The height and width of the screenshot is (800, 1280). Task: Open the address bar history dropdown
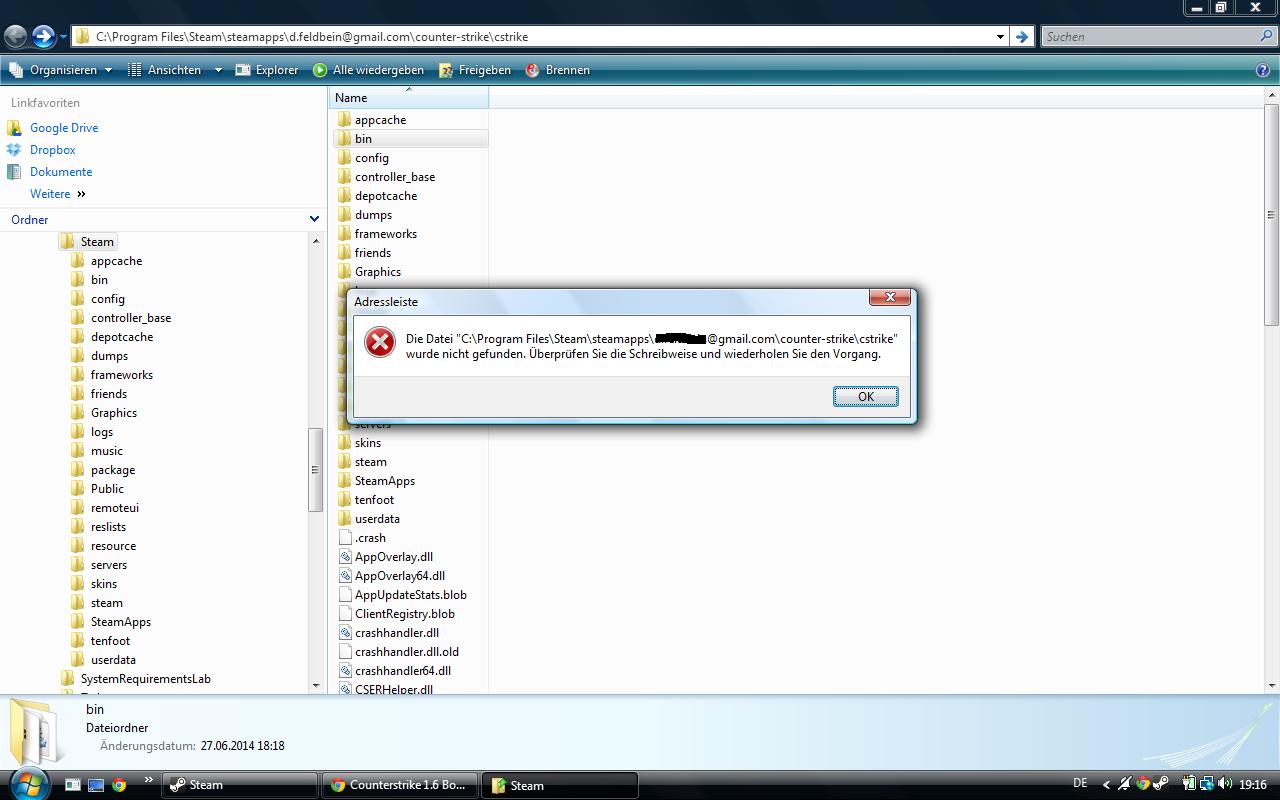click(999, 37)
